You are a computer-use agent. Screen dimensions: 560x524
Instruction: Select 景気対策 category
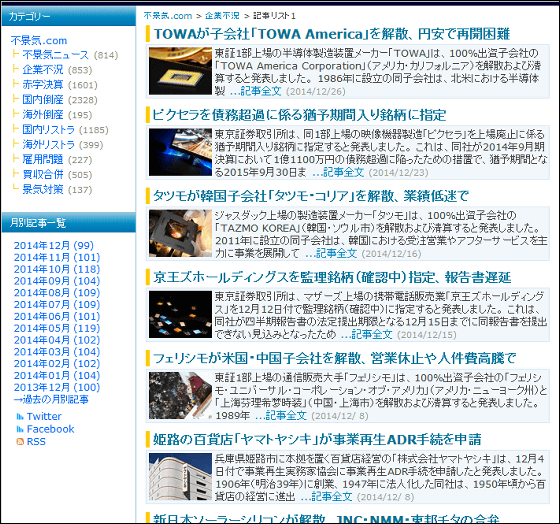pos(43,190)
